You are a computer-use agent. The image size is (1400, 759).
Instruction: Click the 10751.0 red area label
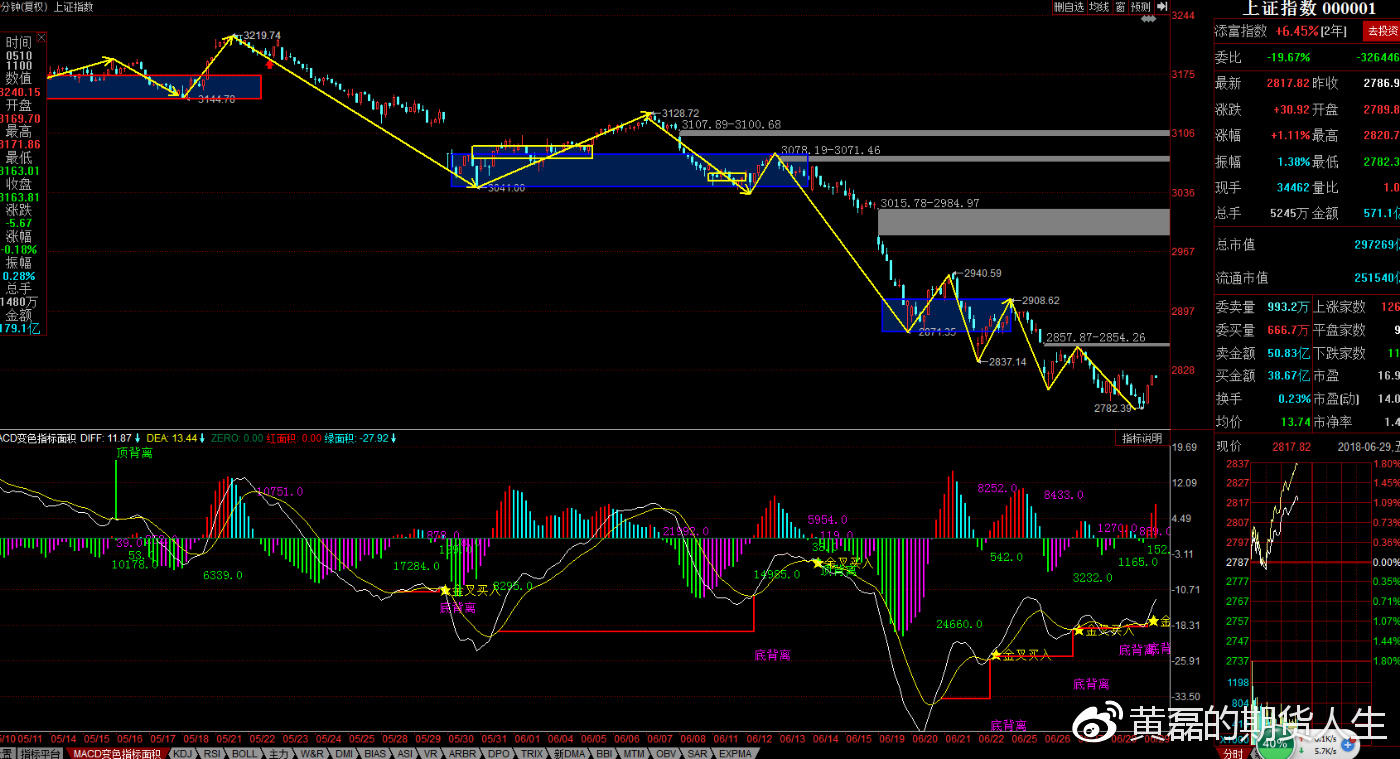coord(280,491)
